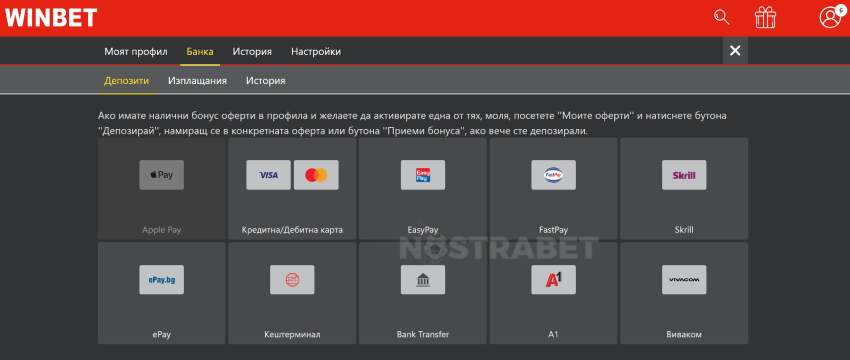Select the A1 logo
This screenshot has height=360, width=850.
(553, 279)
